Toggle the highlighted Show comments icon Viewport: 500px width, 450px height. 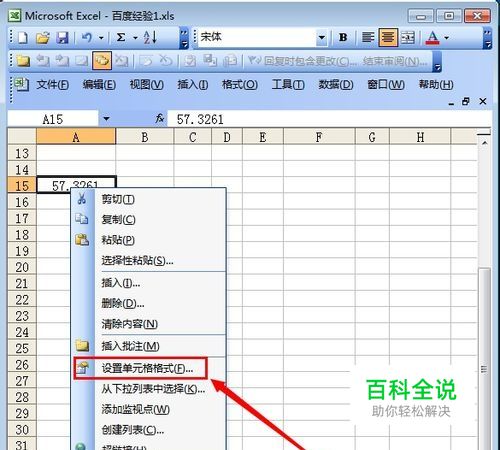click(102, 60)
